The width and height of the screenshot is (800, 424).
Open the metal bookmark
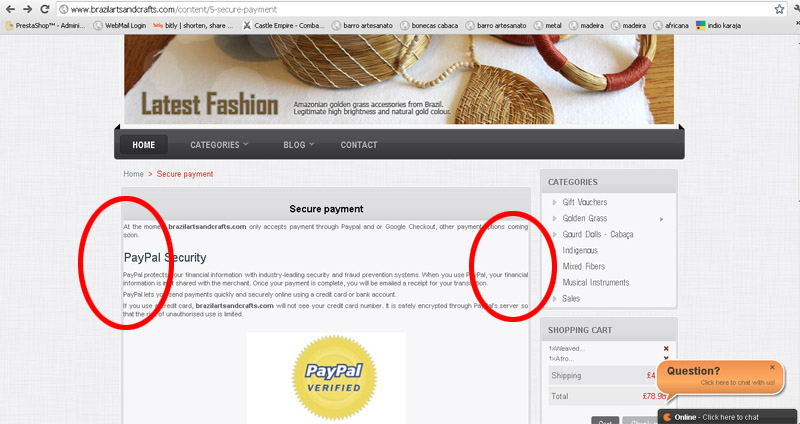548,25
